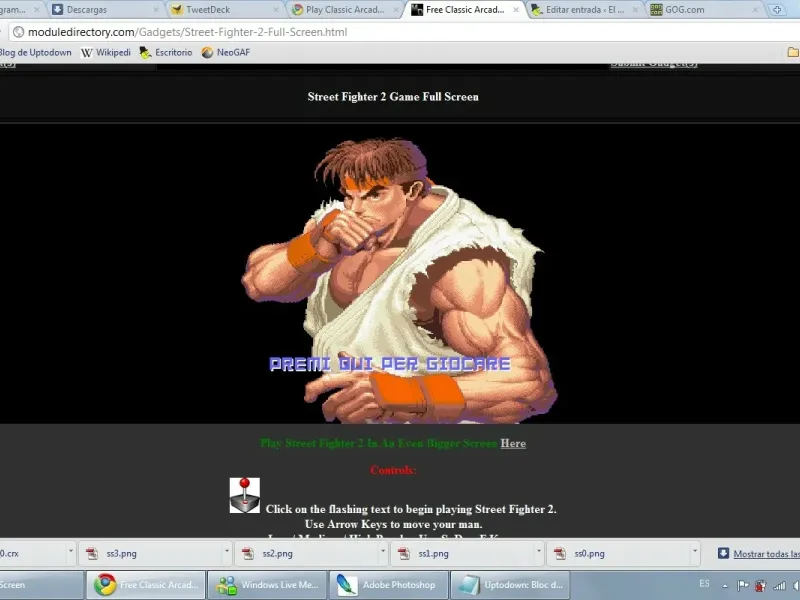Click the Use Arrow Keys to move text
800x600 pixels.
tap(393, 524)
